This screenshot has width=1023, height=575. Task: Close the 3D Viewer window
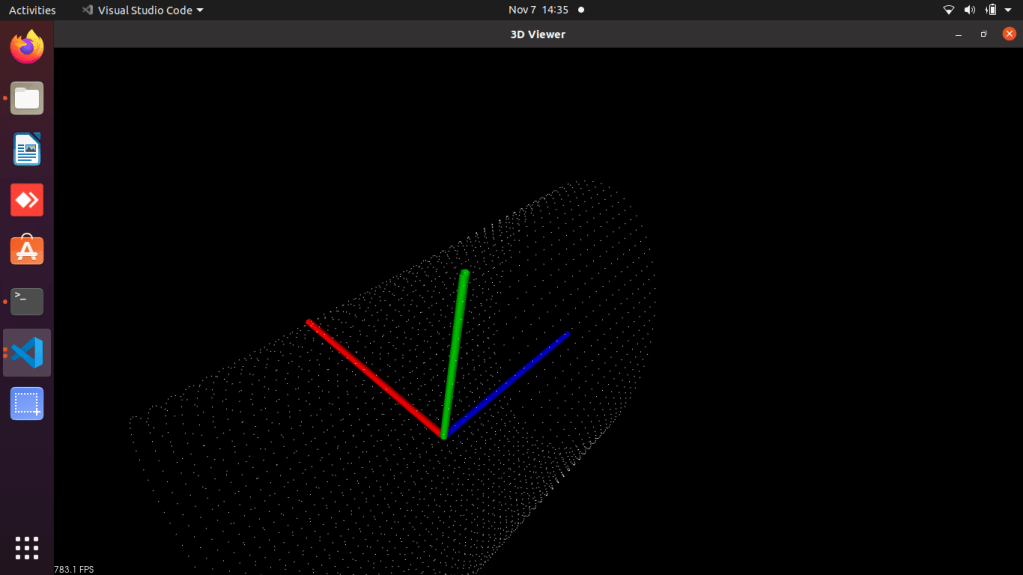[x=1009, y=34]
